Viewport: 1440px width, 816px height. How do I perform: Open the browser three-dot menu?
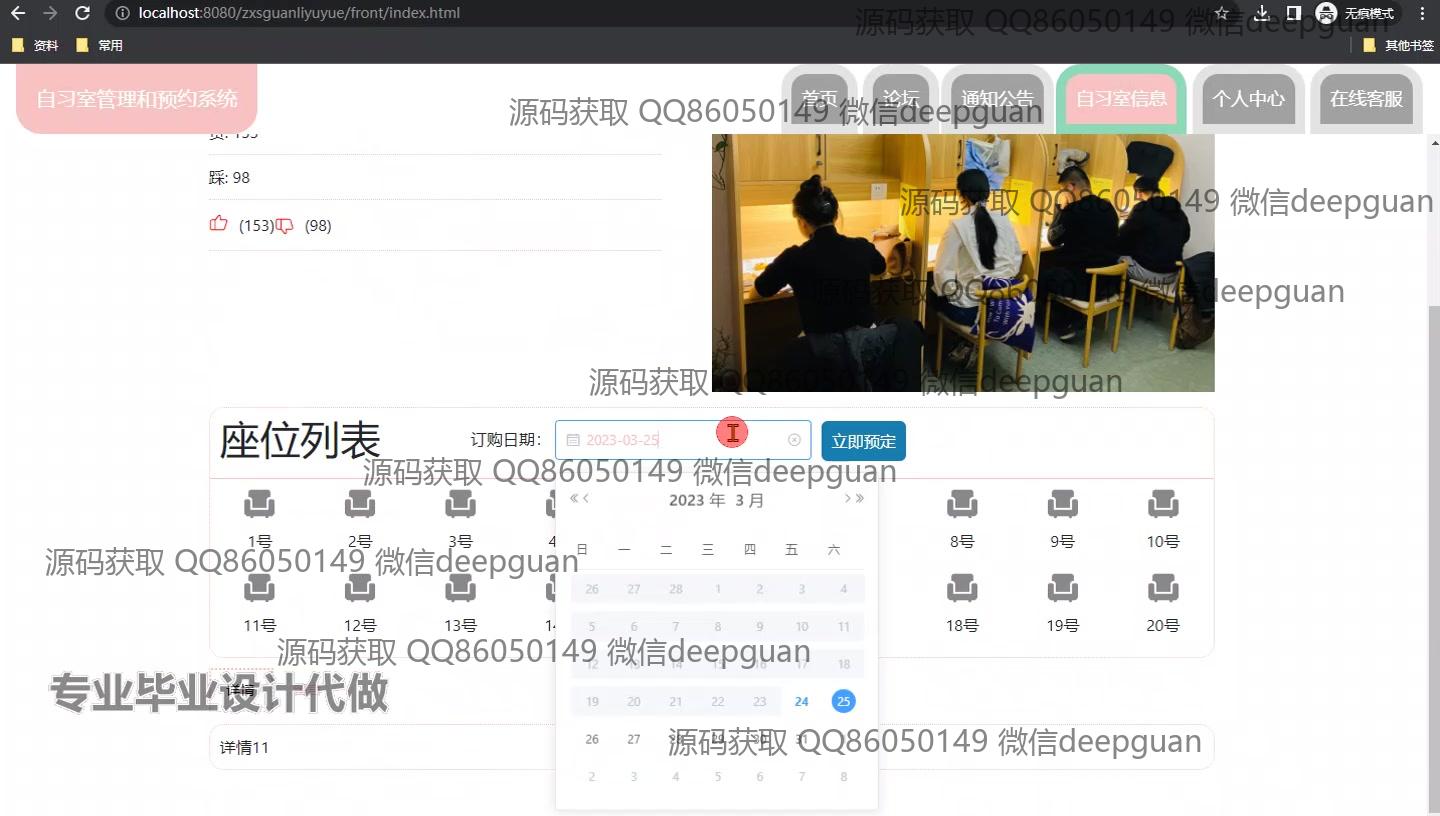pos(1422,13)
